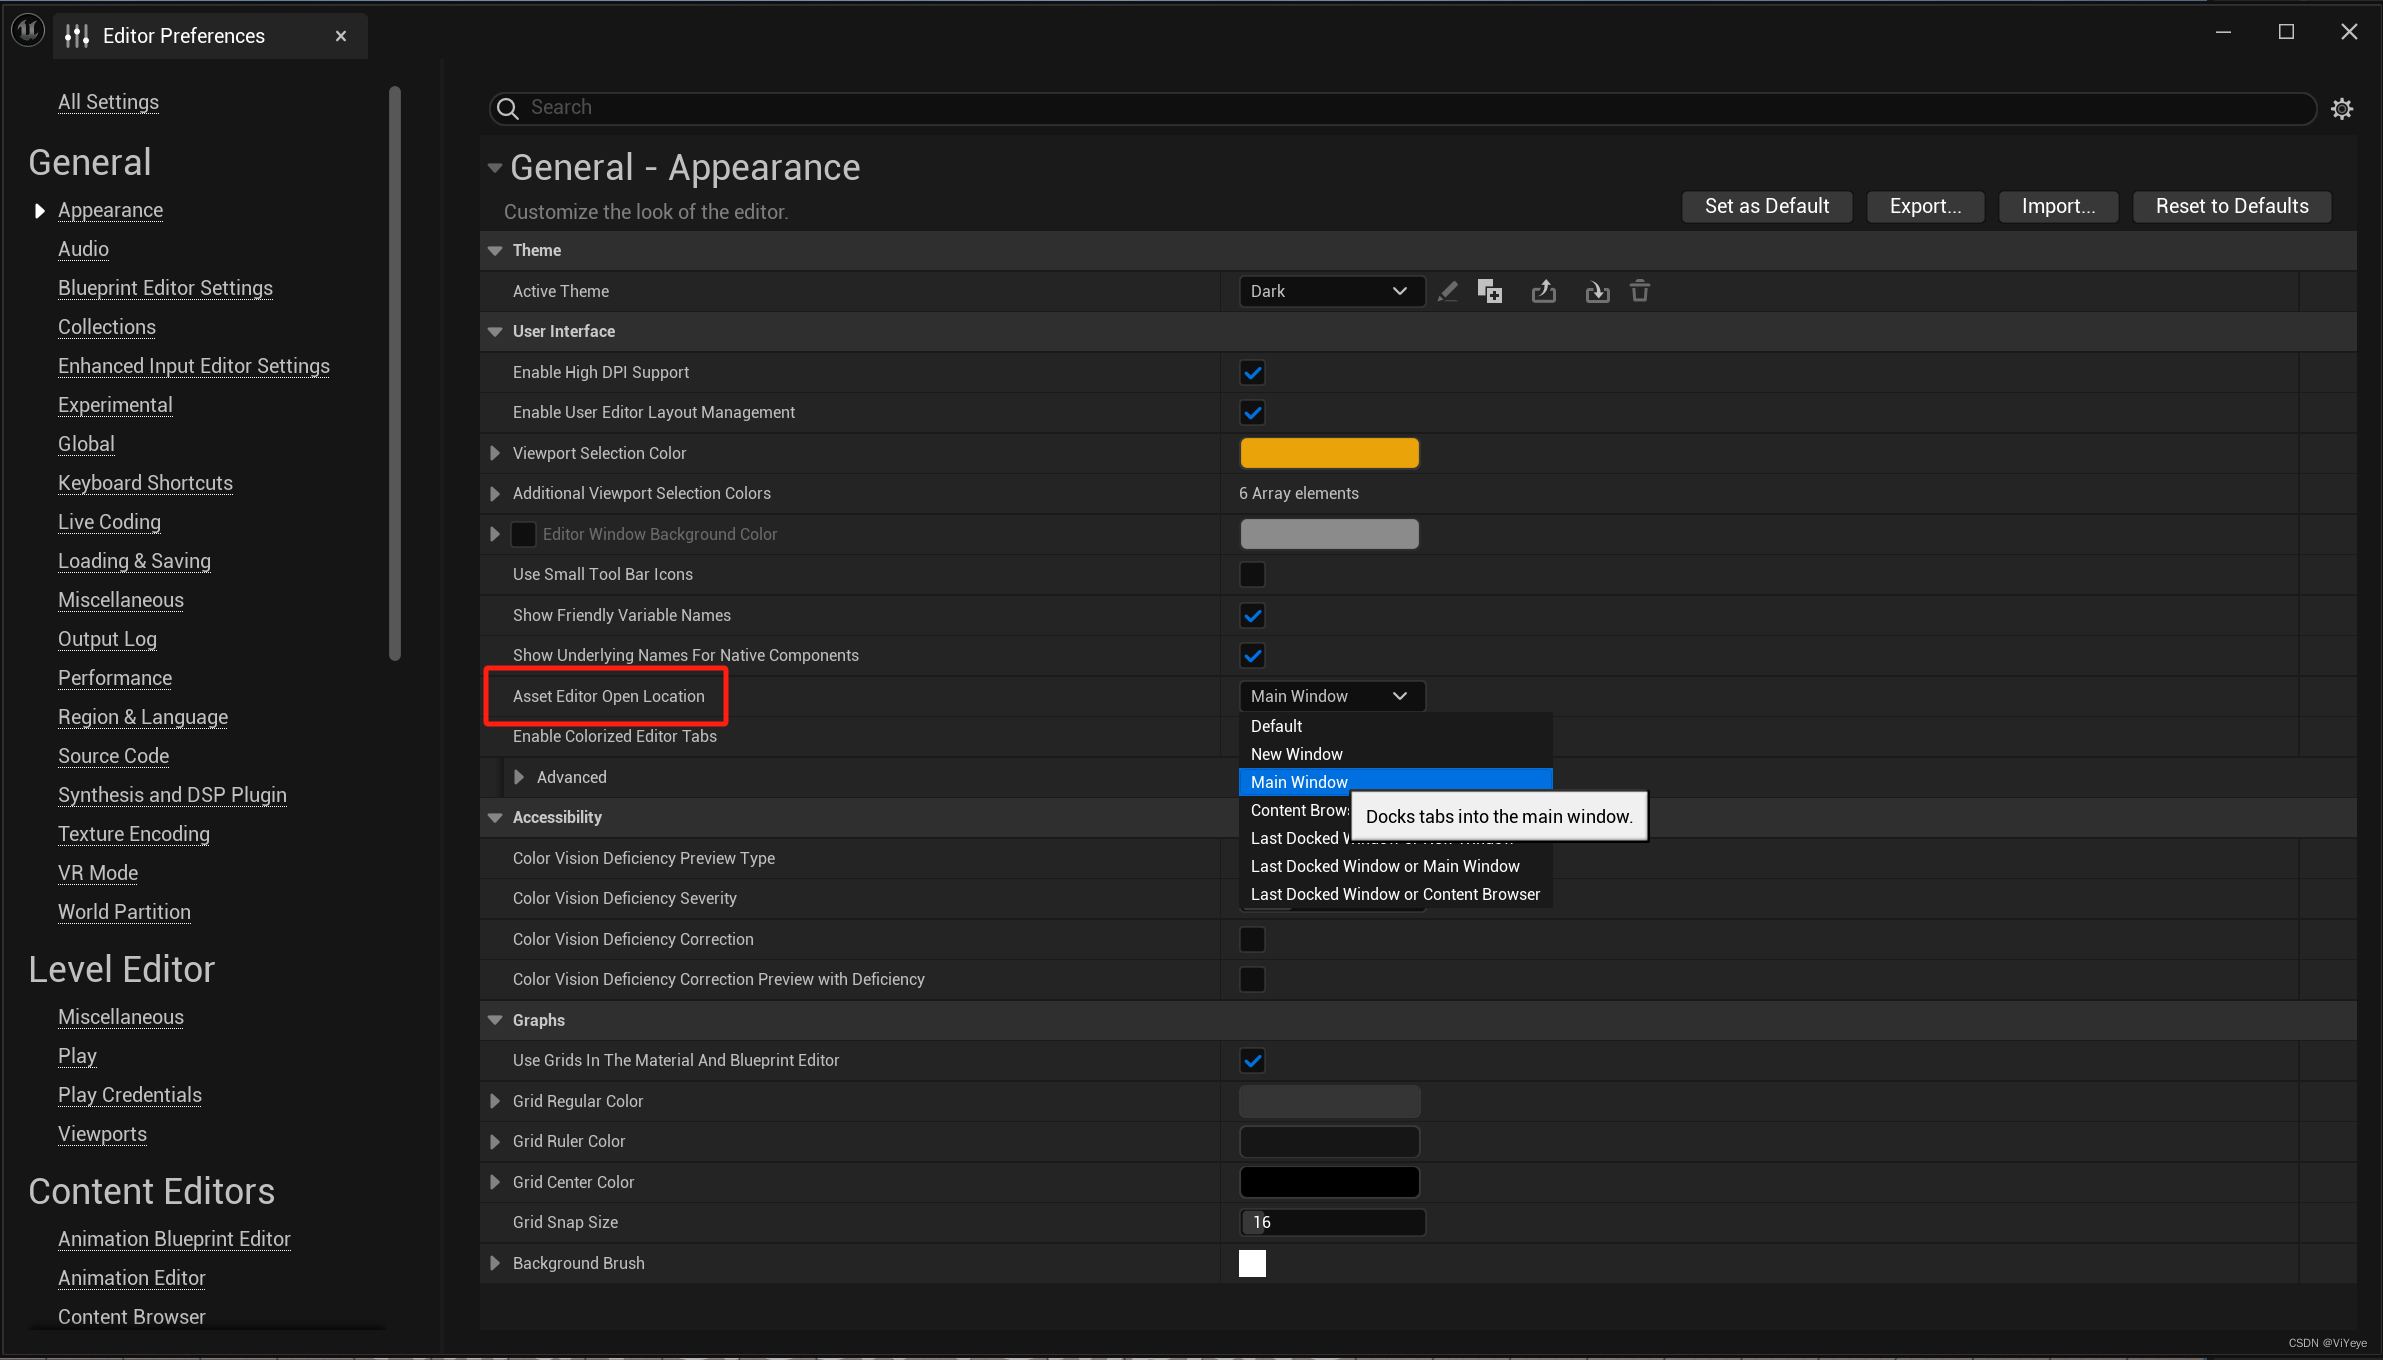Click the Unreal Engine logo icon

click(x=27, y=32)
